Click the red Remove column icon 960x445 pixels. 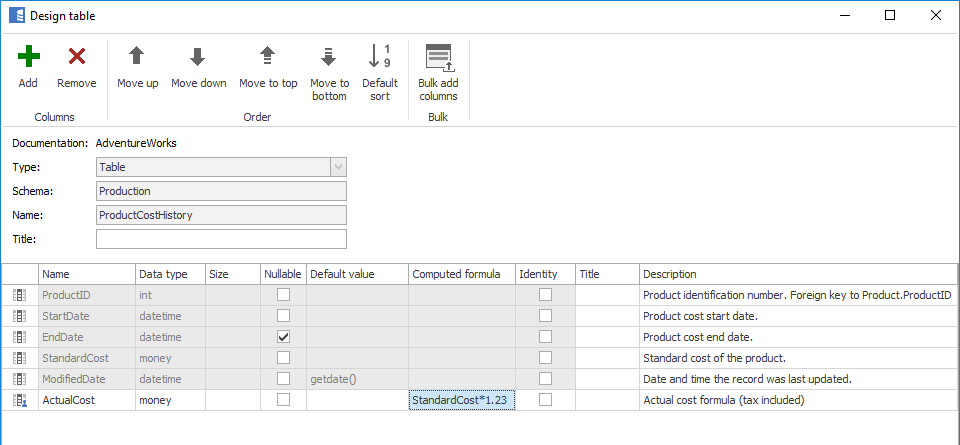coord(76,58)
